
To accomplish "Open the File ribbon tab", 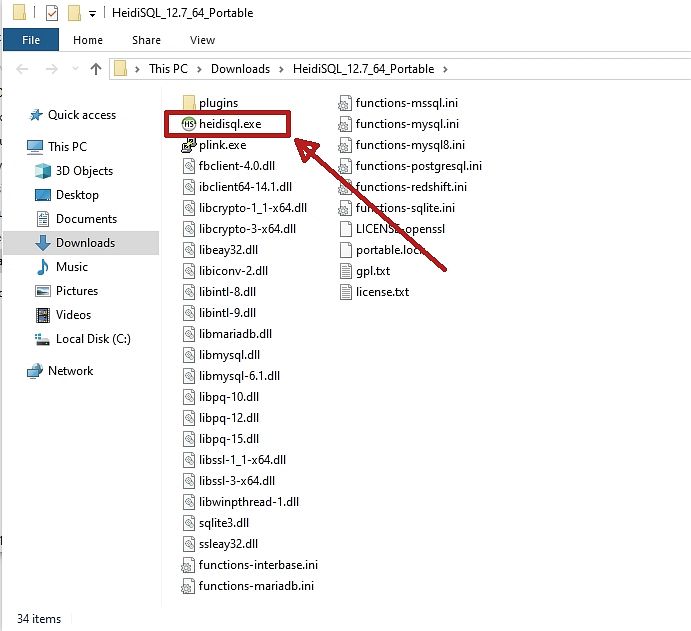I will (31, 40).
